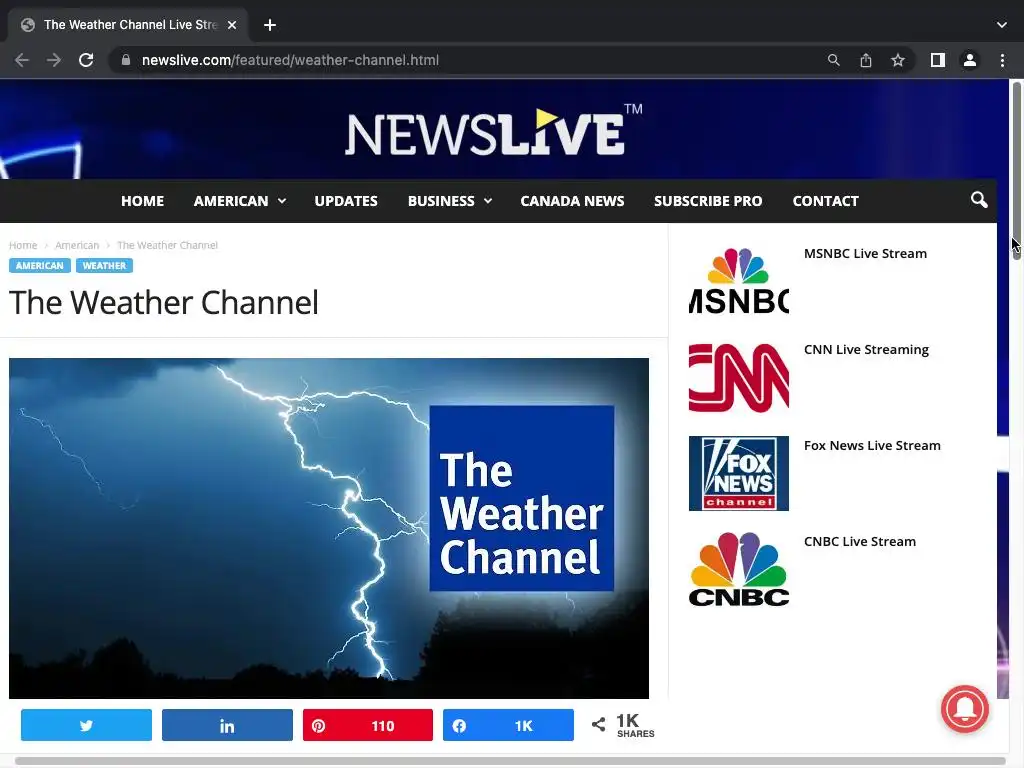Click The Weather Channel breadcrumb text
Viewport: 1024px width, 768px height.
click(x=167, y=245)
